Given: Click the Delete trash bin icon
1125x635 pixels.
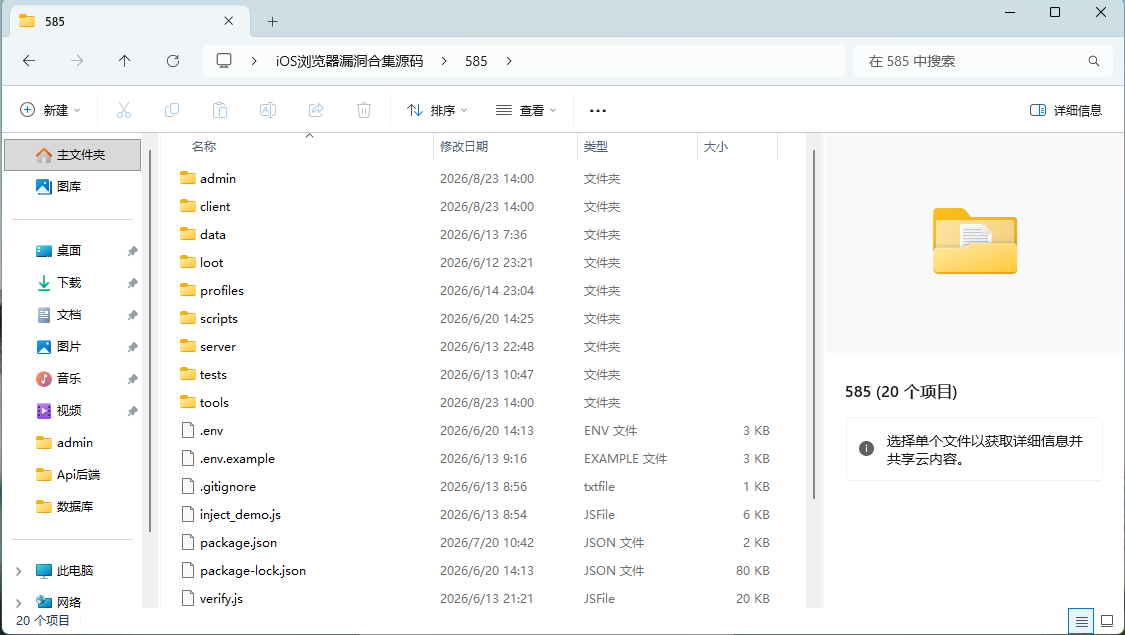Looking at the screenshot, I should point(364,110).
